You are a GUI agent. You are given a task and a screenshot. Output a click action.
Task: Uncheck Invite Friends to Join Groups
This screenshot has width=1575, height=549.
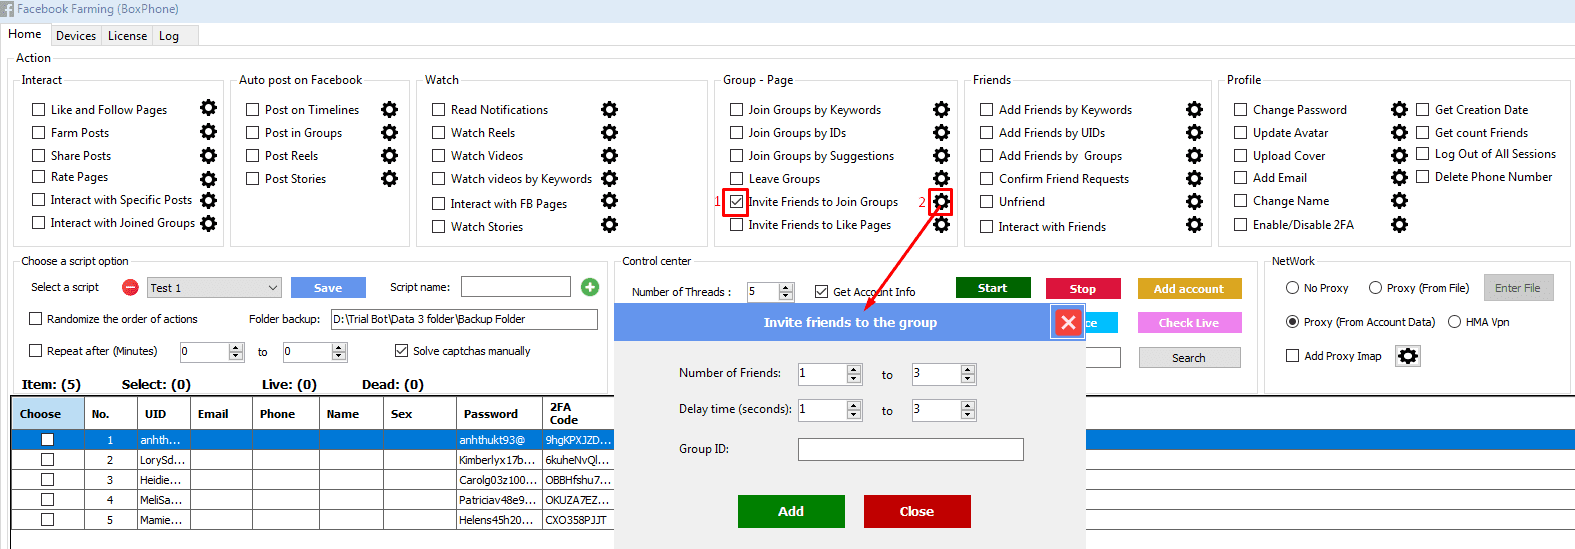click(x=737, y=201)
